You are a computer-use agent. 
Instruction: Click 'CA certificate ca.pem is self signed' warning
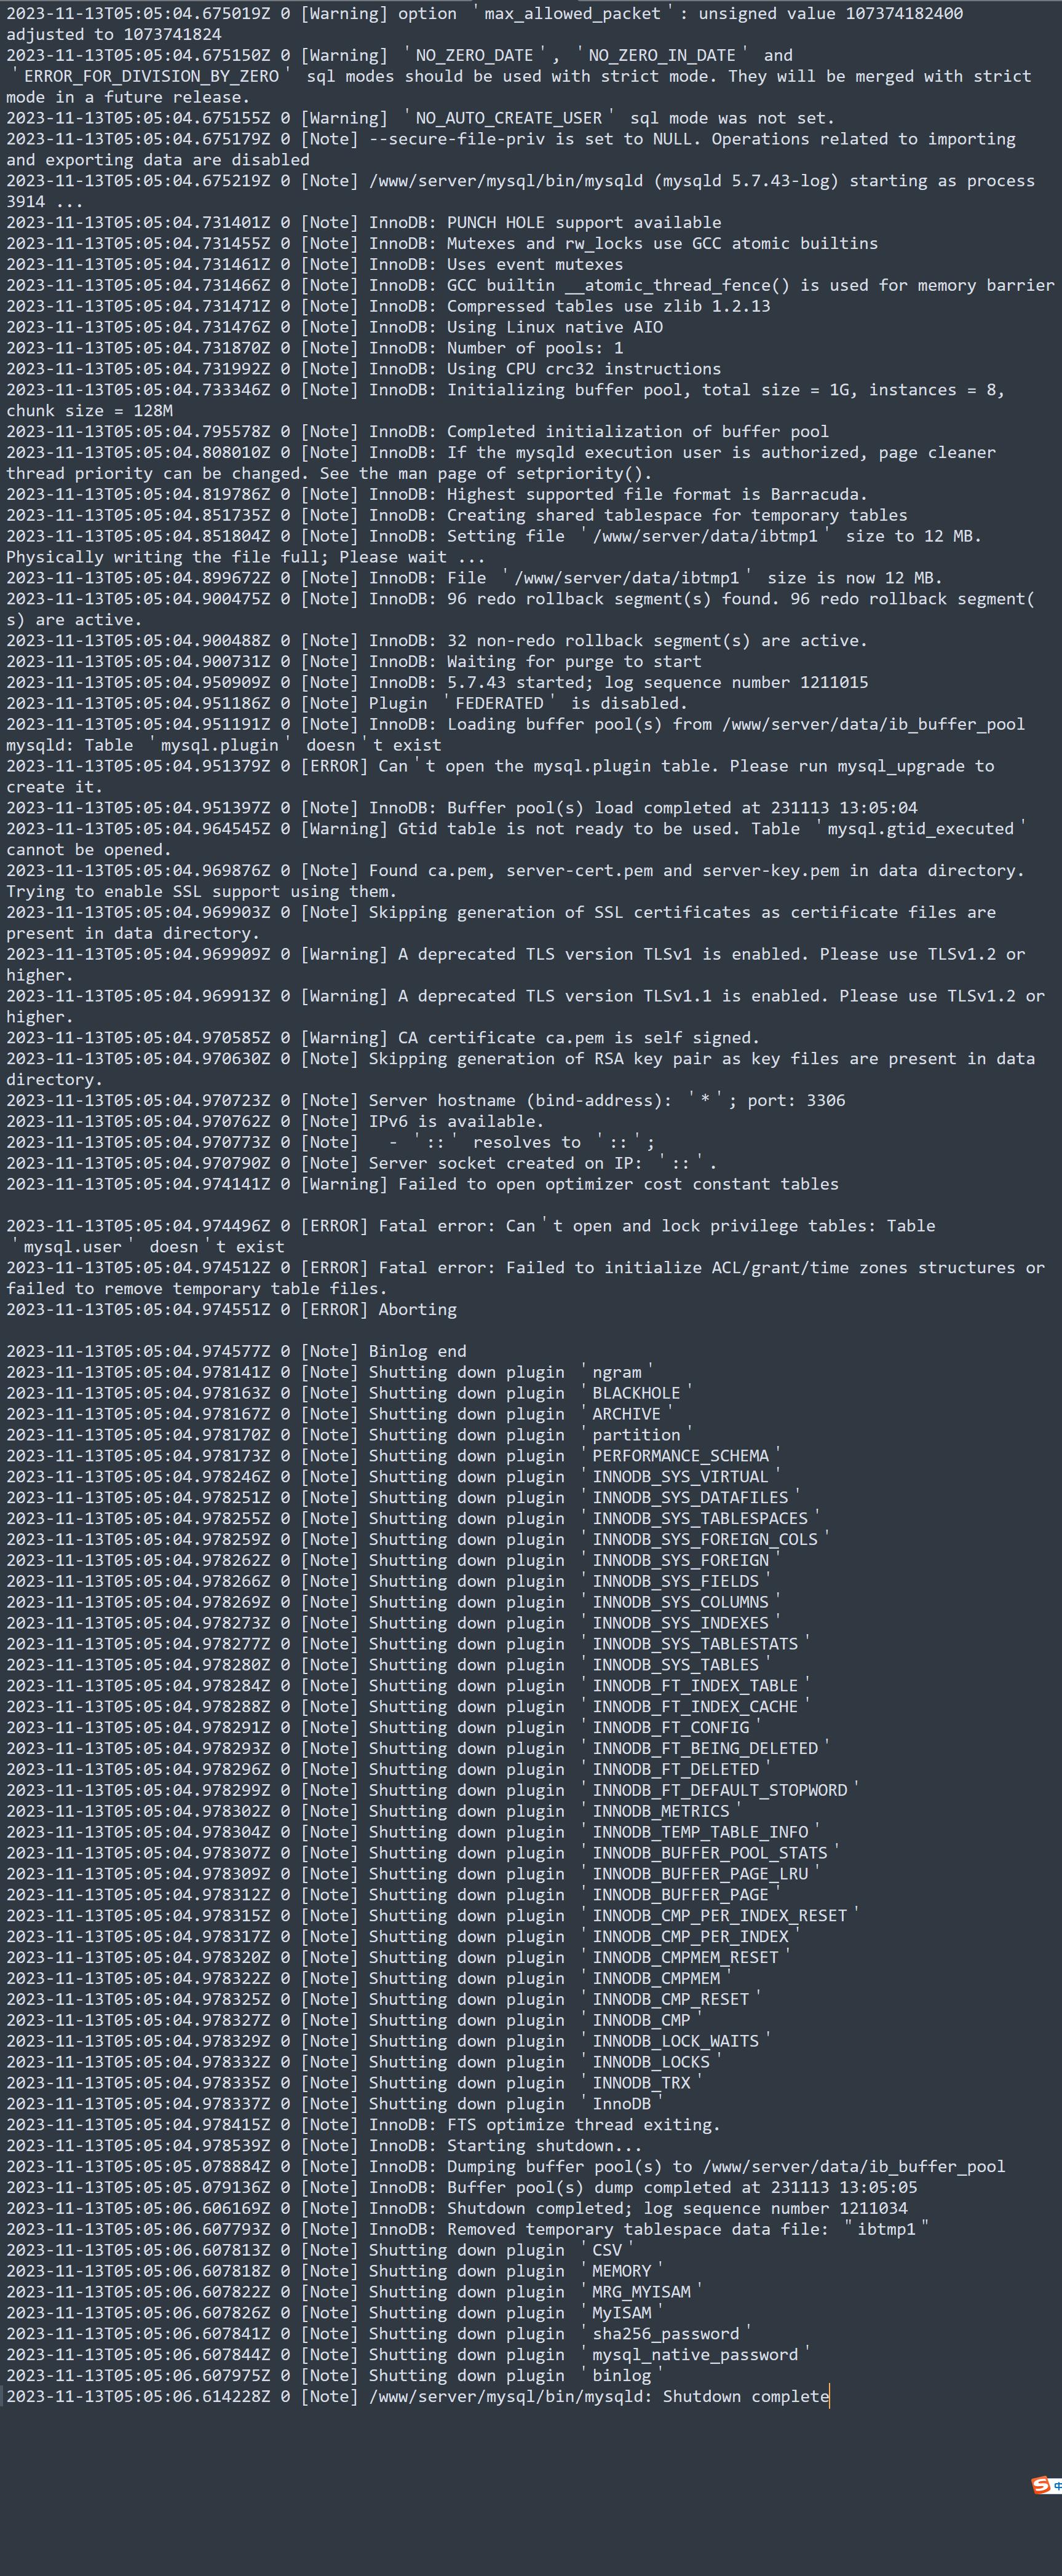[x=382, y=1037]
